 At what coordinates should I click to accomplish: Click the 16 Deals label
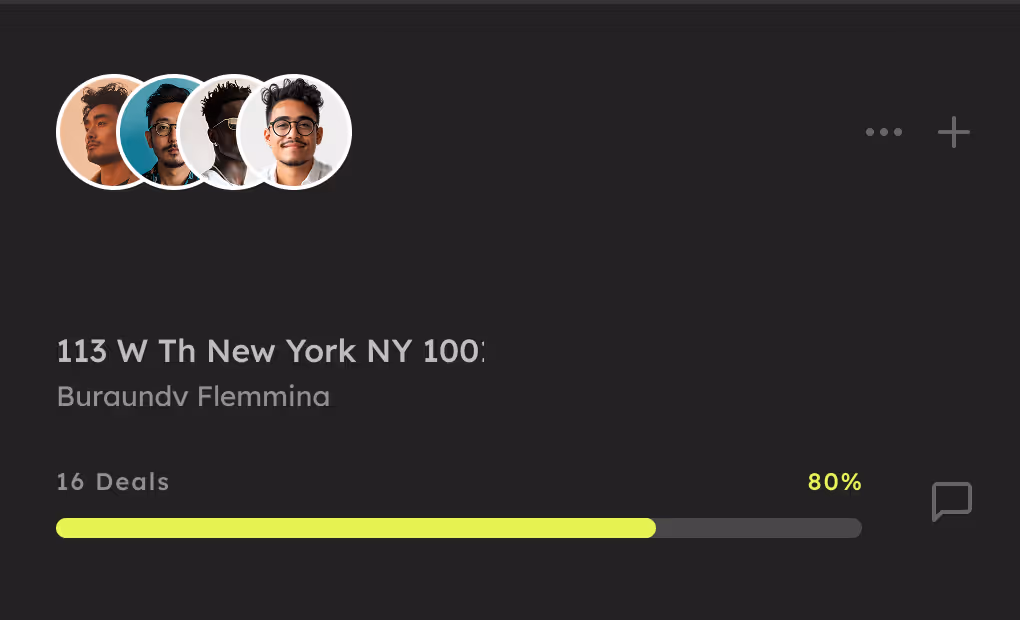click(x=113, y=482)
